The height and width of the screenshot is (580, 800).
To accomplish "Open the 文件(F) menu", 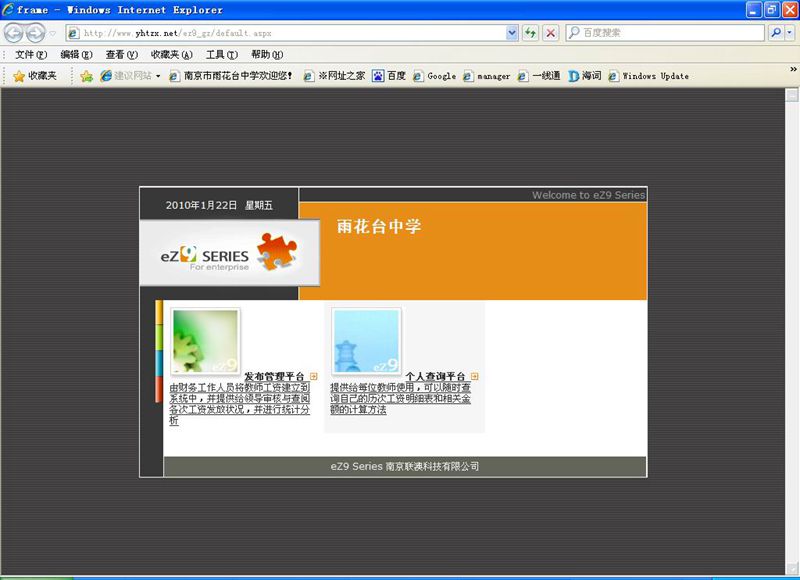I will click(x=31, y=55).
